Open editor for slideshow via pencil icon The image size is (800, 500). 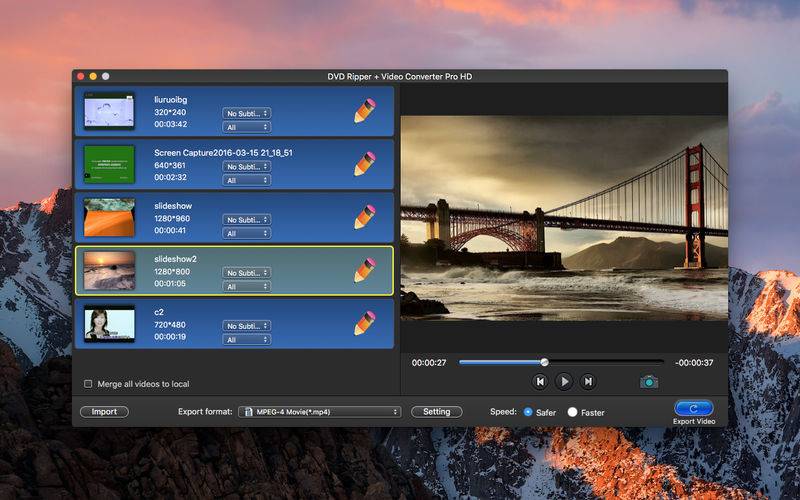365,217
